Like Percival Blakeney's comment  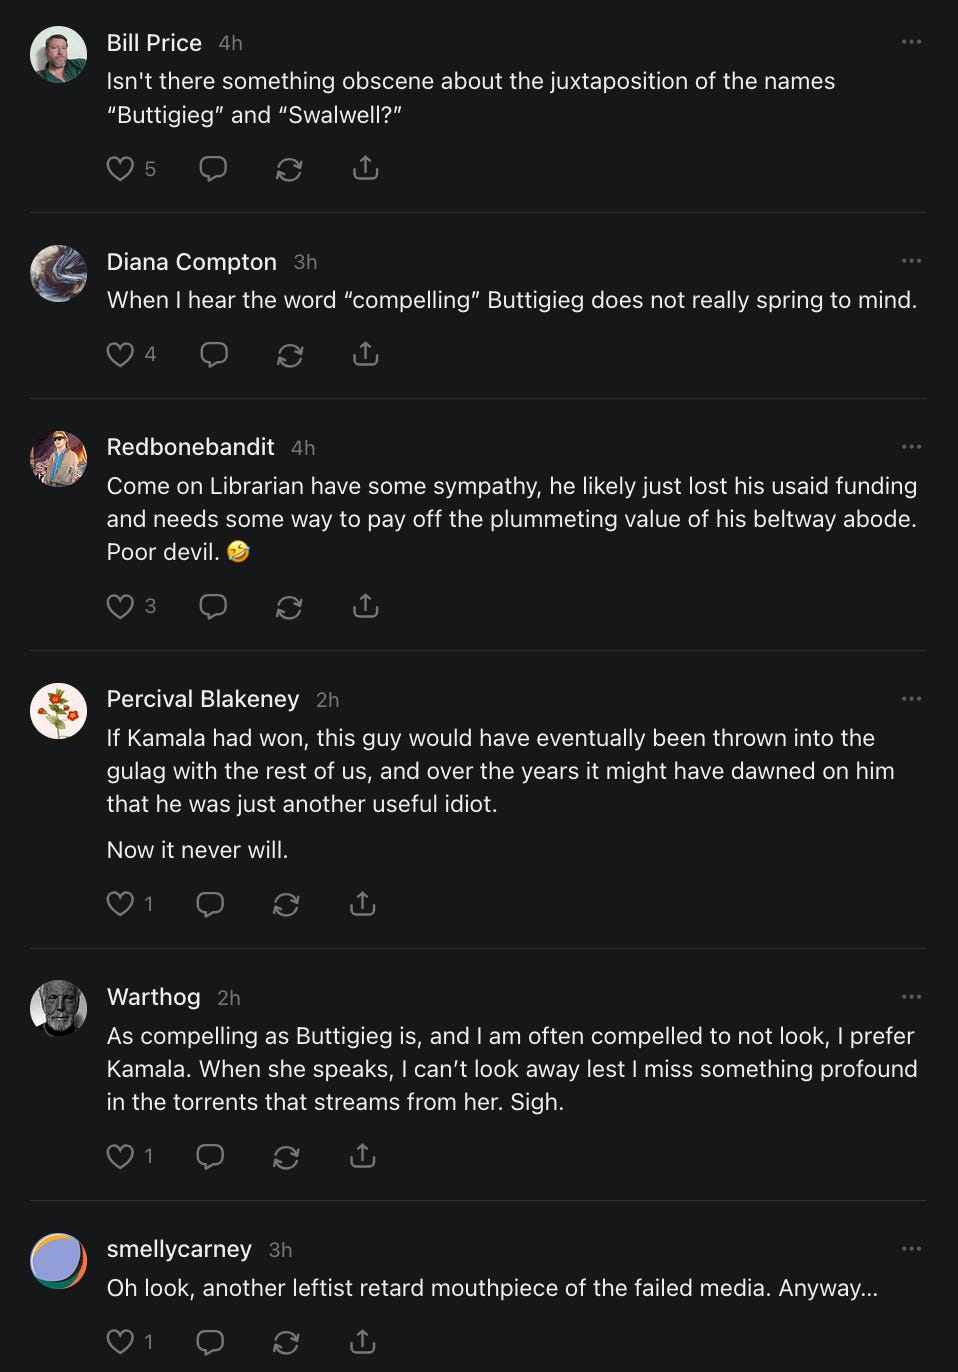[120, 904]
